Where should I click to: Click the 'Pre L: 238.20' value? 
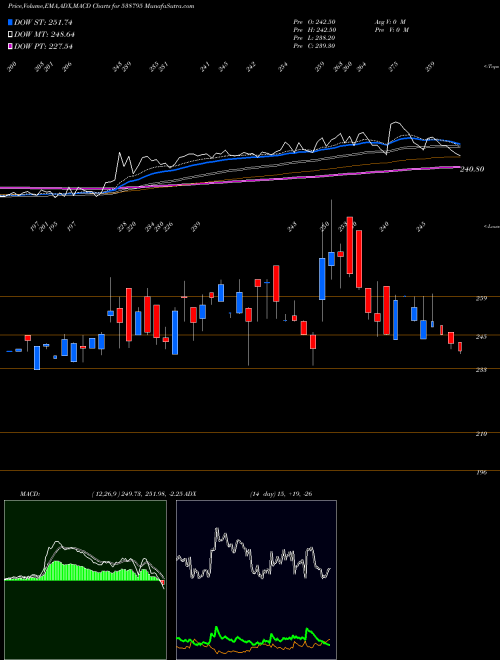click(314, 38)
